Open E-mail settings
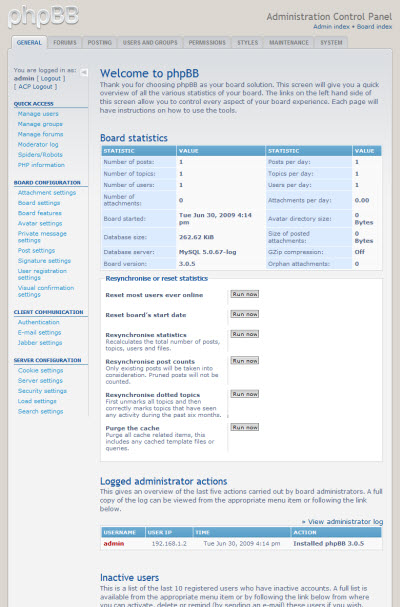The image size is (400, 607). point(39,333)
